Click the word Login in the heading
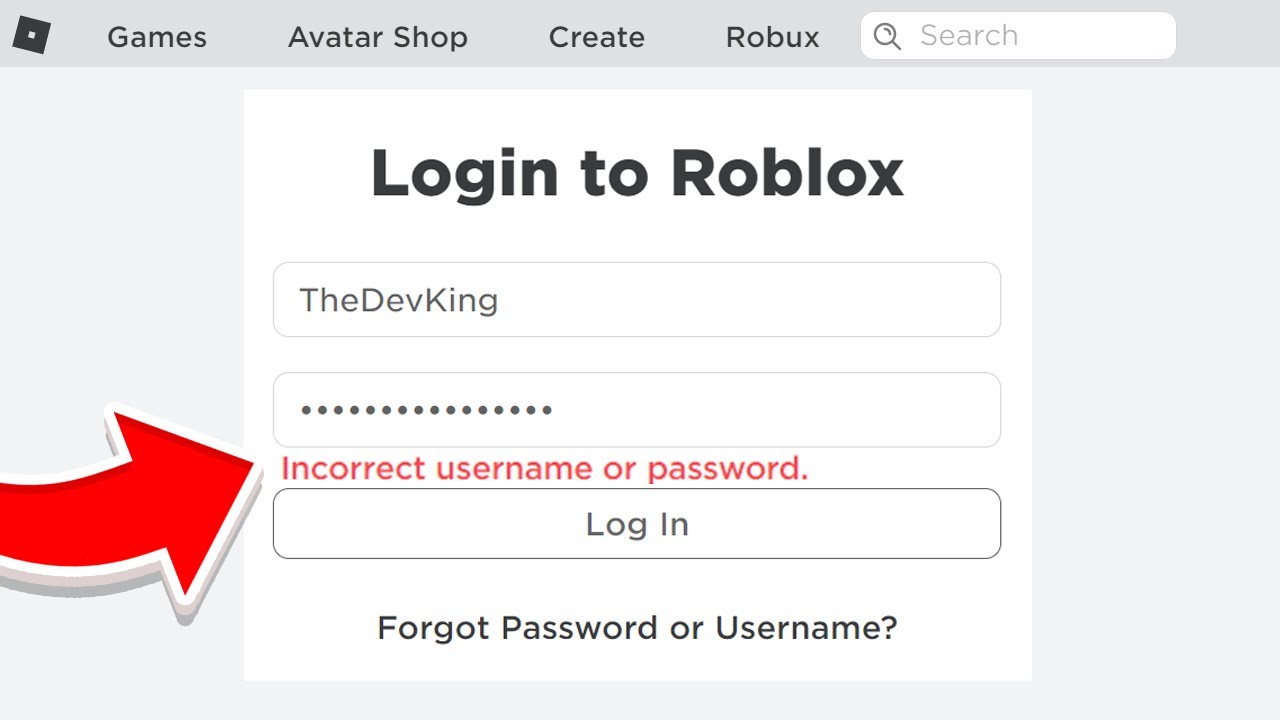This screenshot has width=1280, height=720. click(x=464, y=174)
